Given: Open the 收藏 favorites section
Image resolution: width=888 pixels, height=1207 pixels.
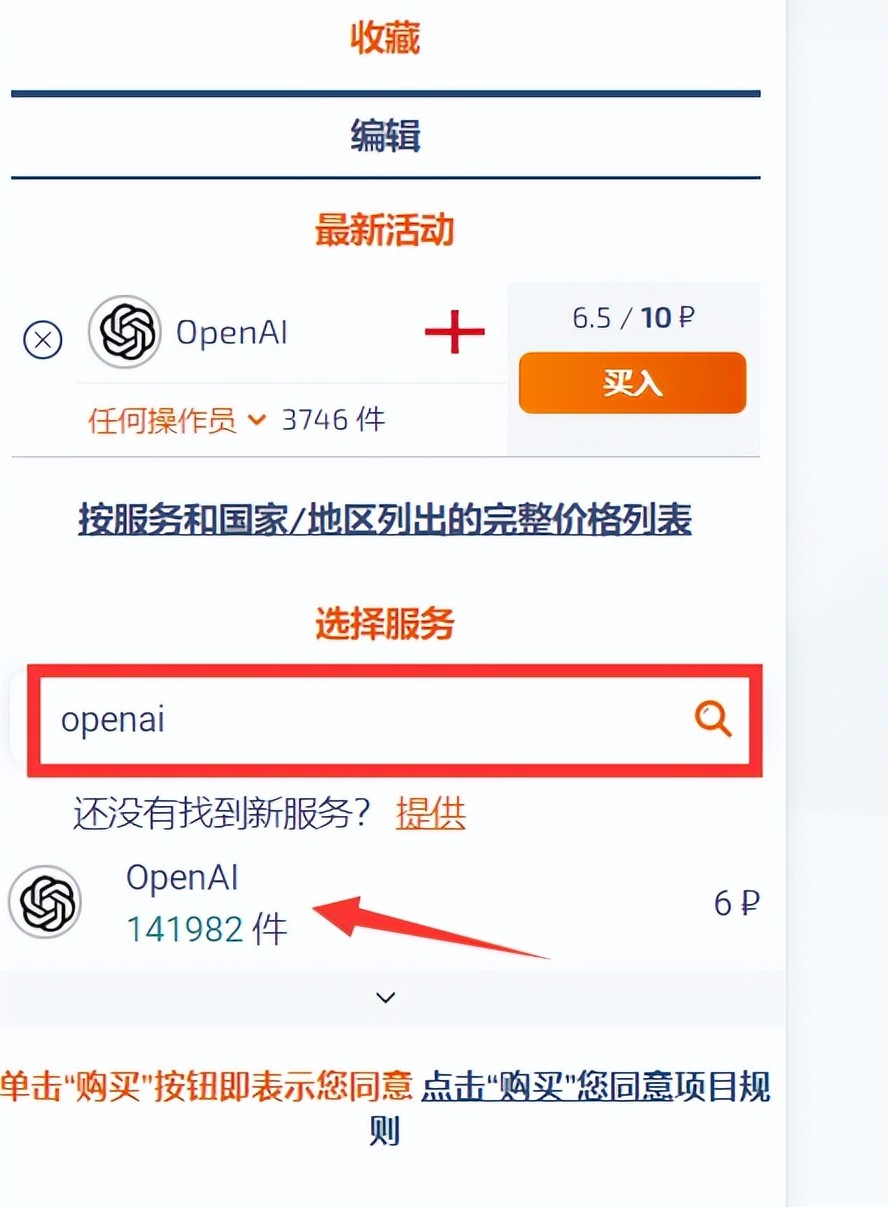Looking at the screenshot, I should [385, 38].
